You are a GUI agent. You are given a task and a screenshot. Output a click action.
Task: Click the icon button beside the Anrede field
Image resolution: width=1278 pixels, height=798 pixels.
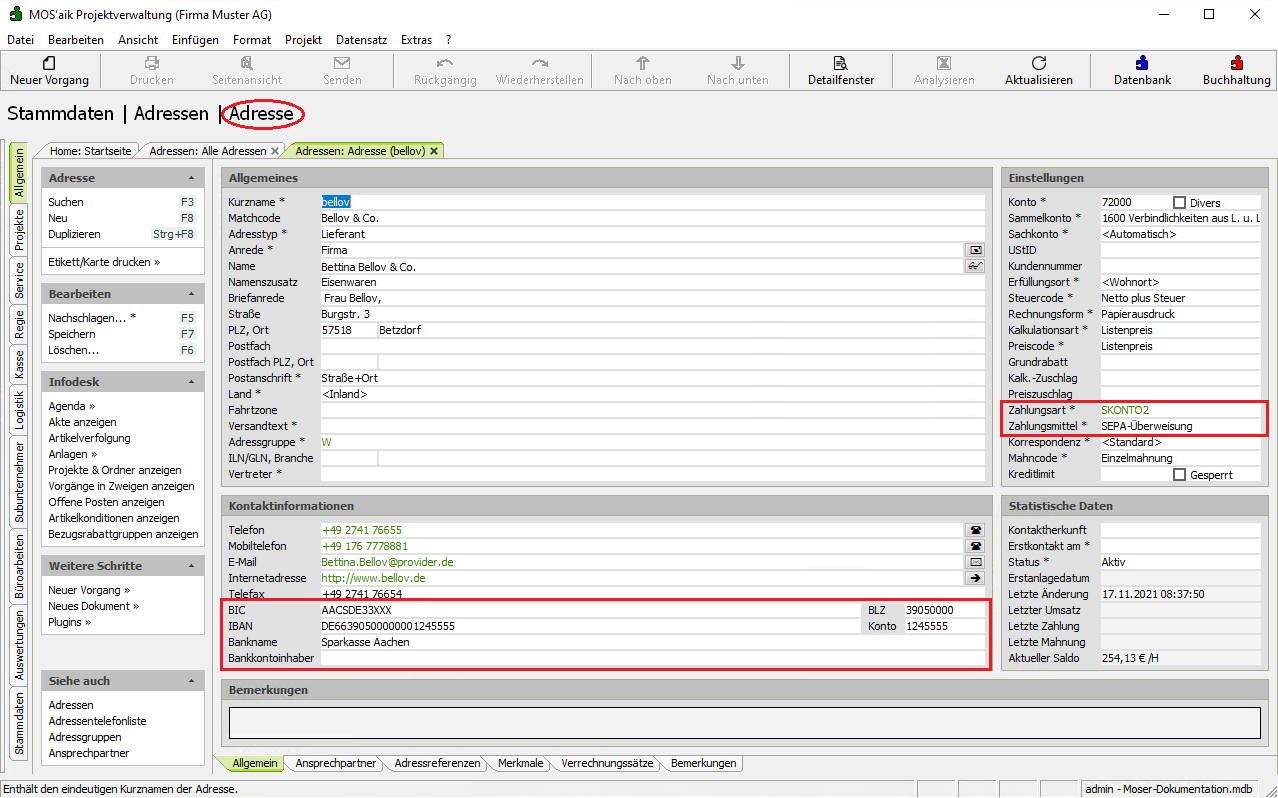[x=974, y=250]
